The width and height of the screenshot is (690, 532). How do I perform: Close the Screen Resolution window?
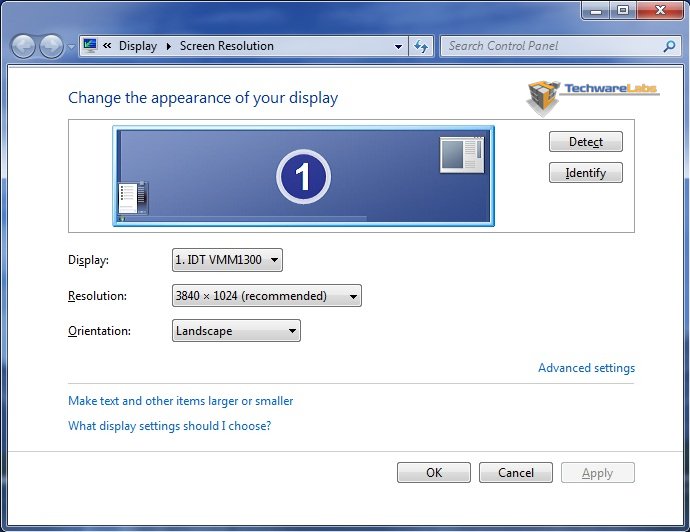660,10
